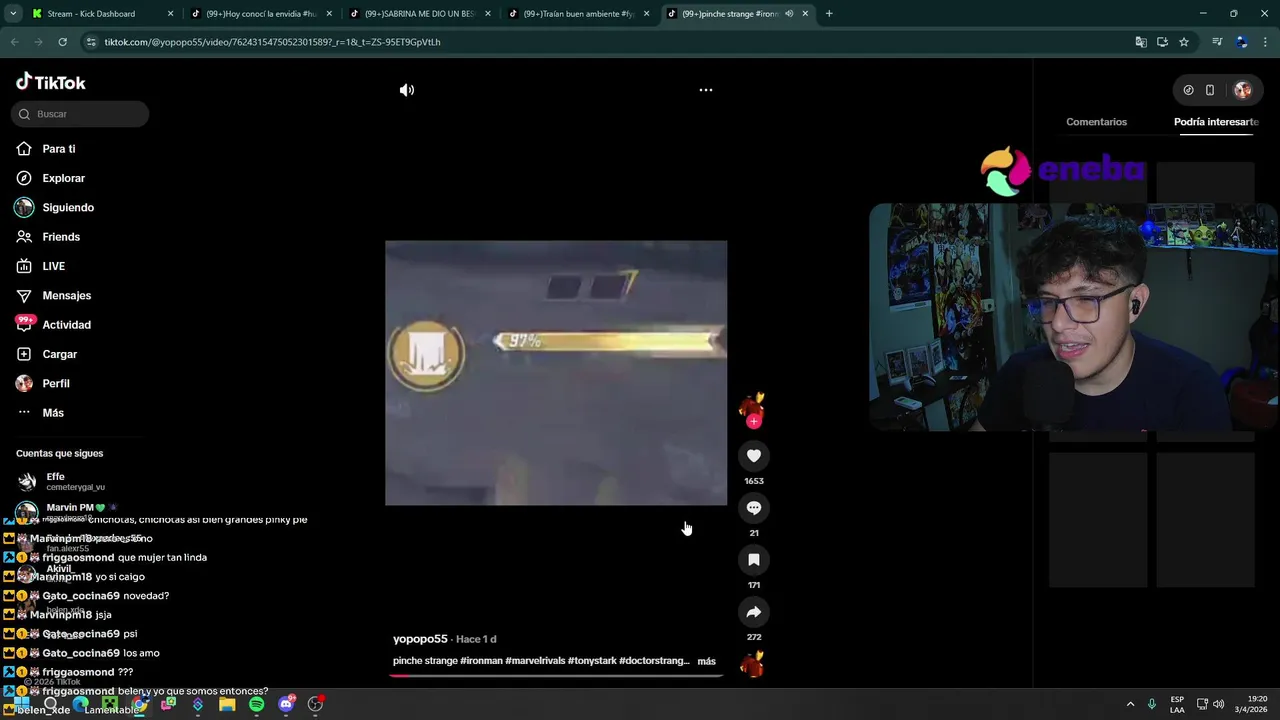Open Chrome media controls icon

click(1217, 42)
